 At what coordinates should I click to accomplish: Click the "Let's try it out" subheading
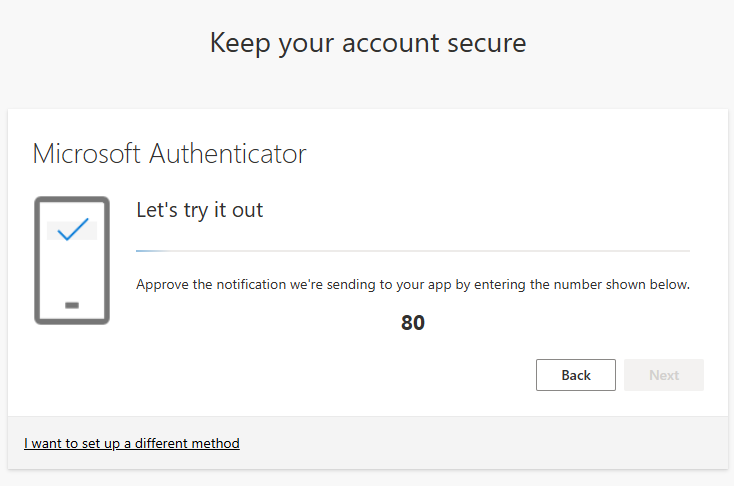(x=199, y=210)
